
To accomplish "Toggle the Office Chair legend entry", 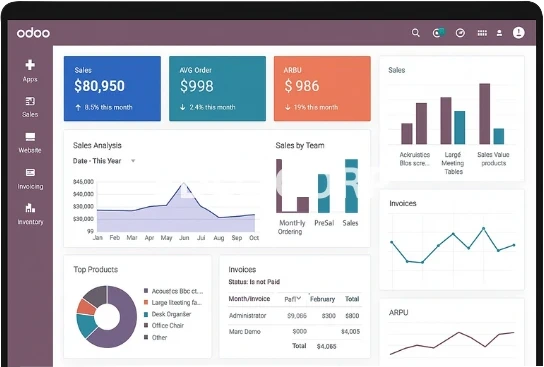I will click(164, 326).
